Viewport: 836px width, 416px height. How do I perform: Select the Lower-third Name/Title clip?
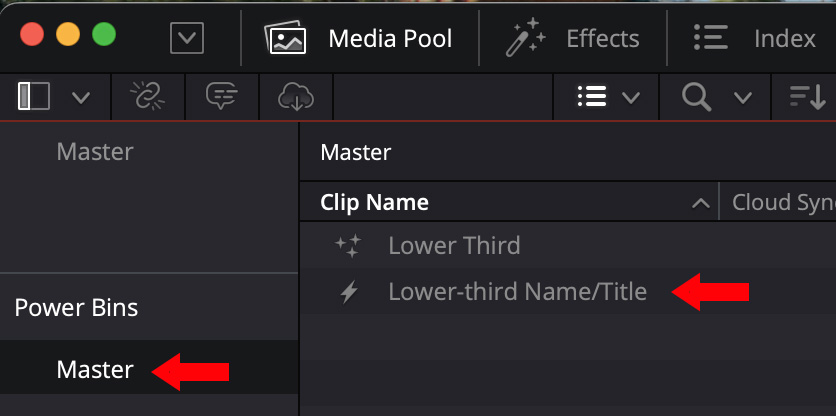click(x=517, y=292)
